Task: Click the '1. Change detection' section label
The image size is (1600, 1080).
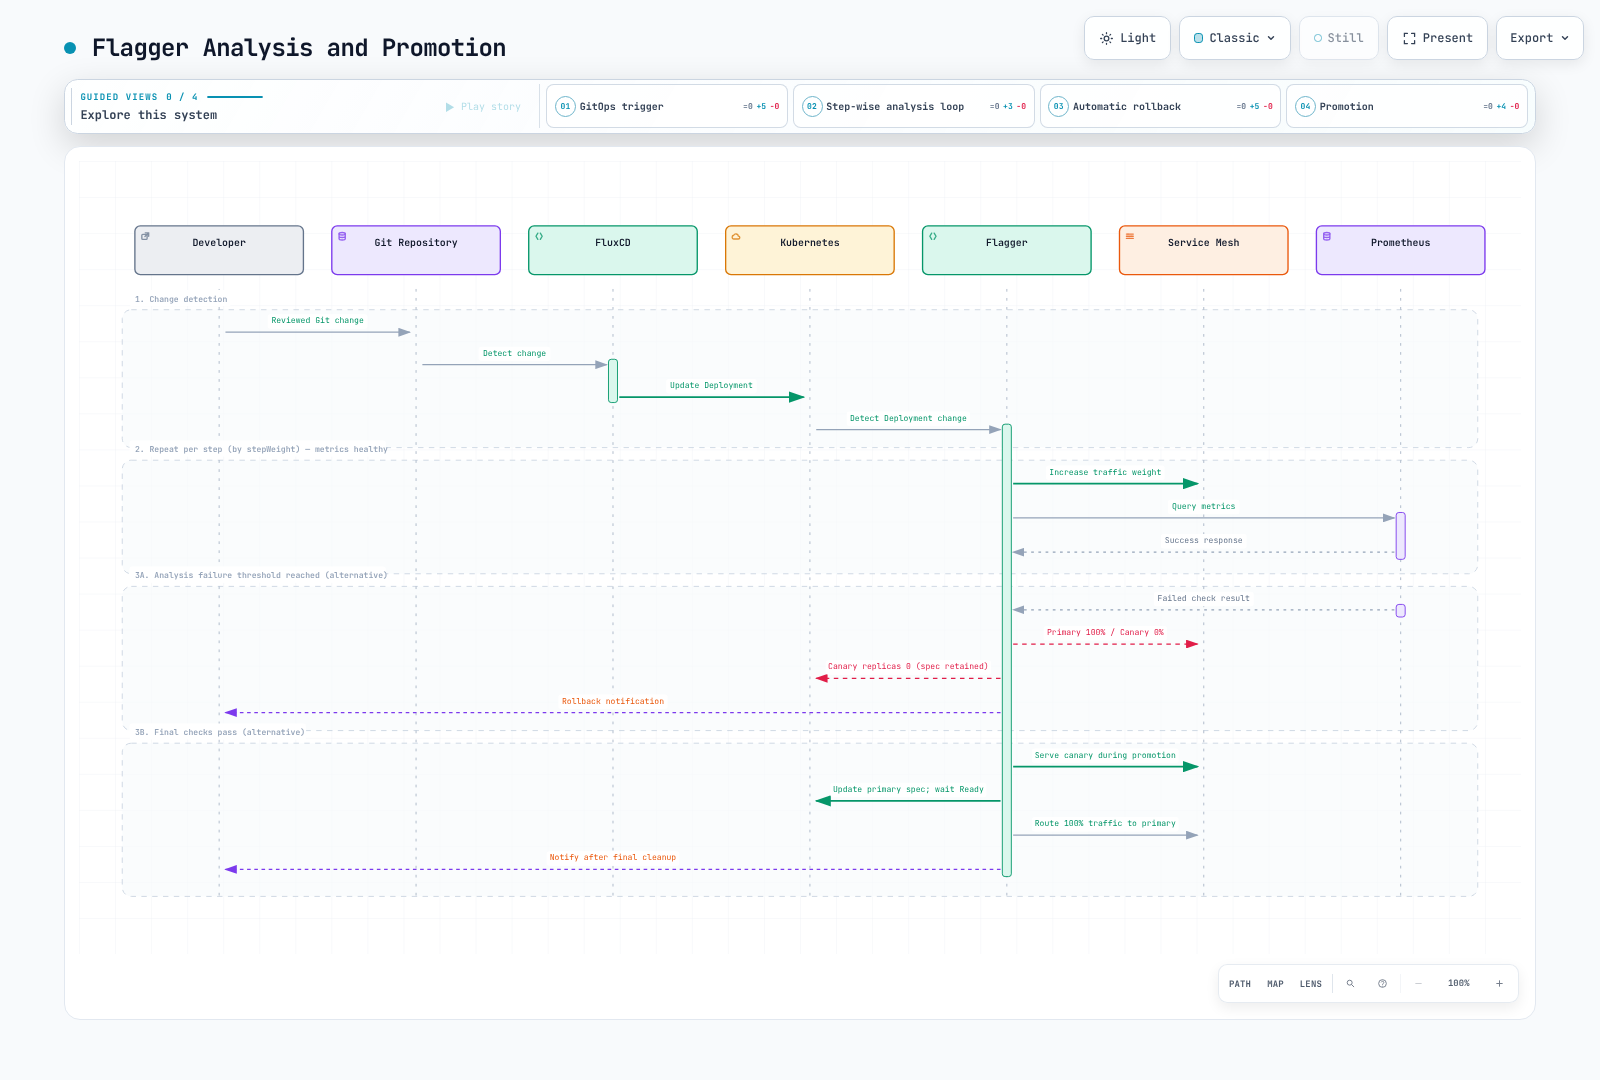Action: click(181, 300)
